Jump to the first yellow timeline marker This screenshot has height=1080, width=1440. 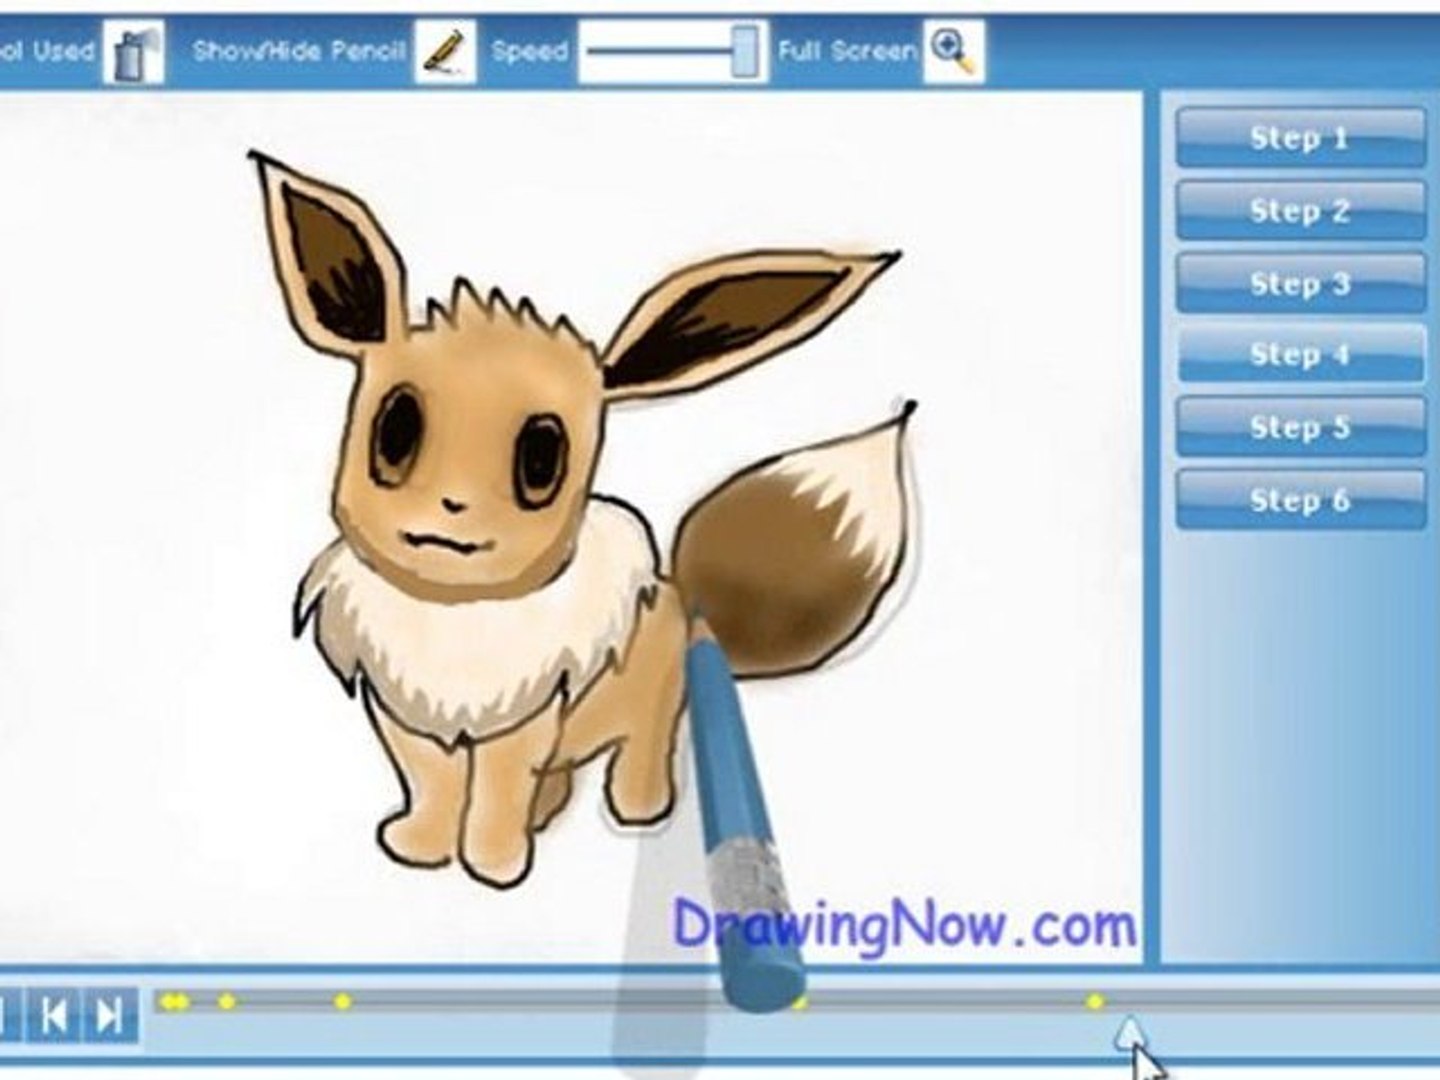point(168,1001)
